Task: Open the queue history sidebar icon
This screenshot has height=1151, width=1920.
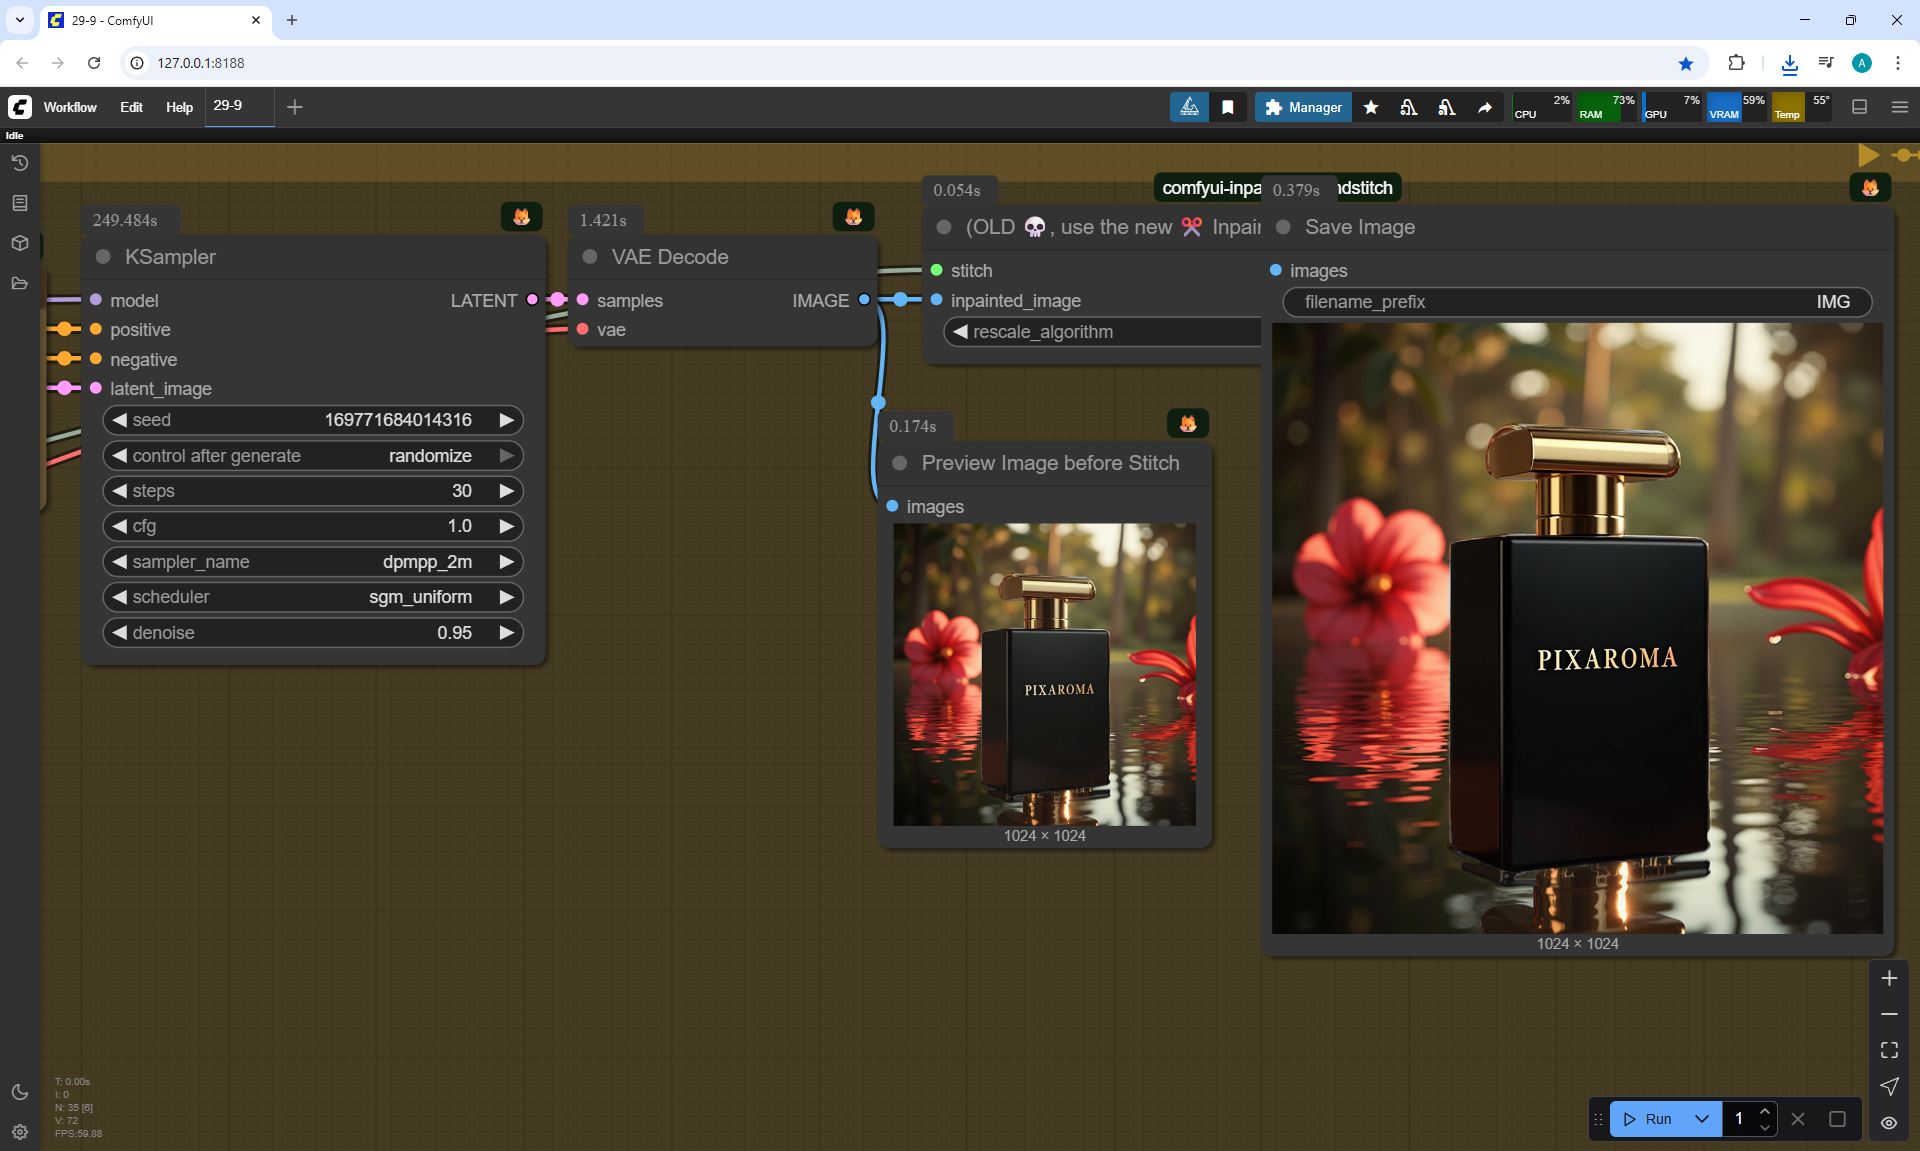Action: click(19, 163)
